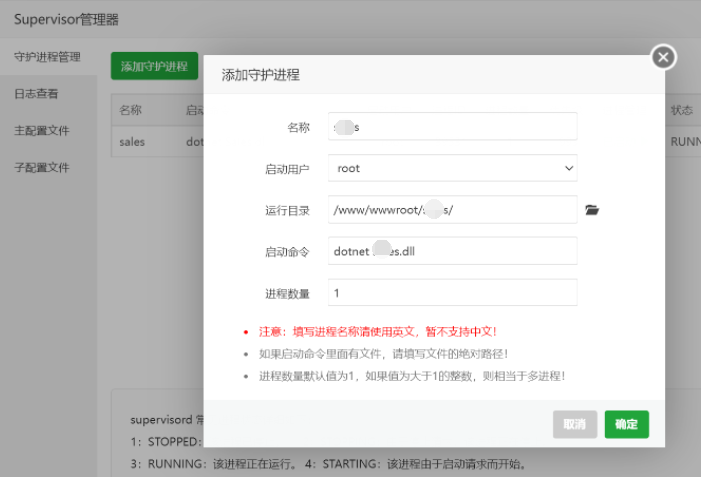
Task: Click the RUNN status cell of sales
Action: [685, 142]
